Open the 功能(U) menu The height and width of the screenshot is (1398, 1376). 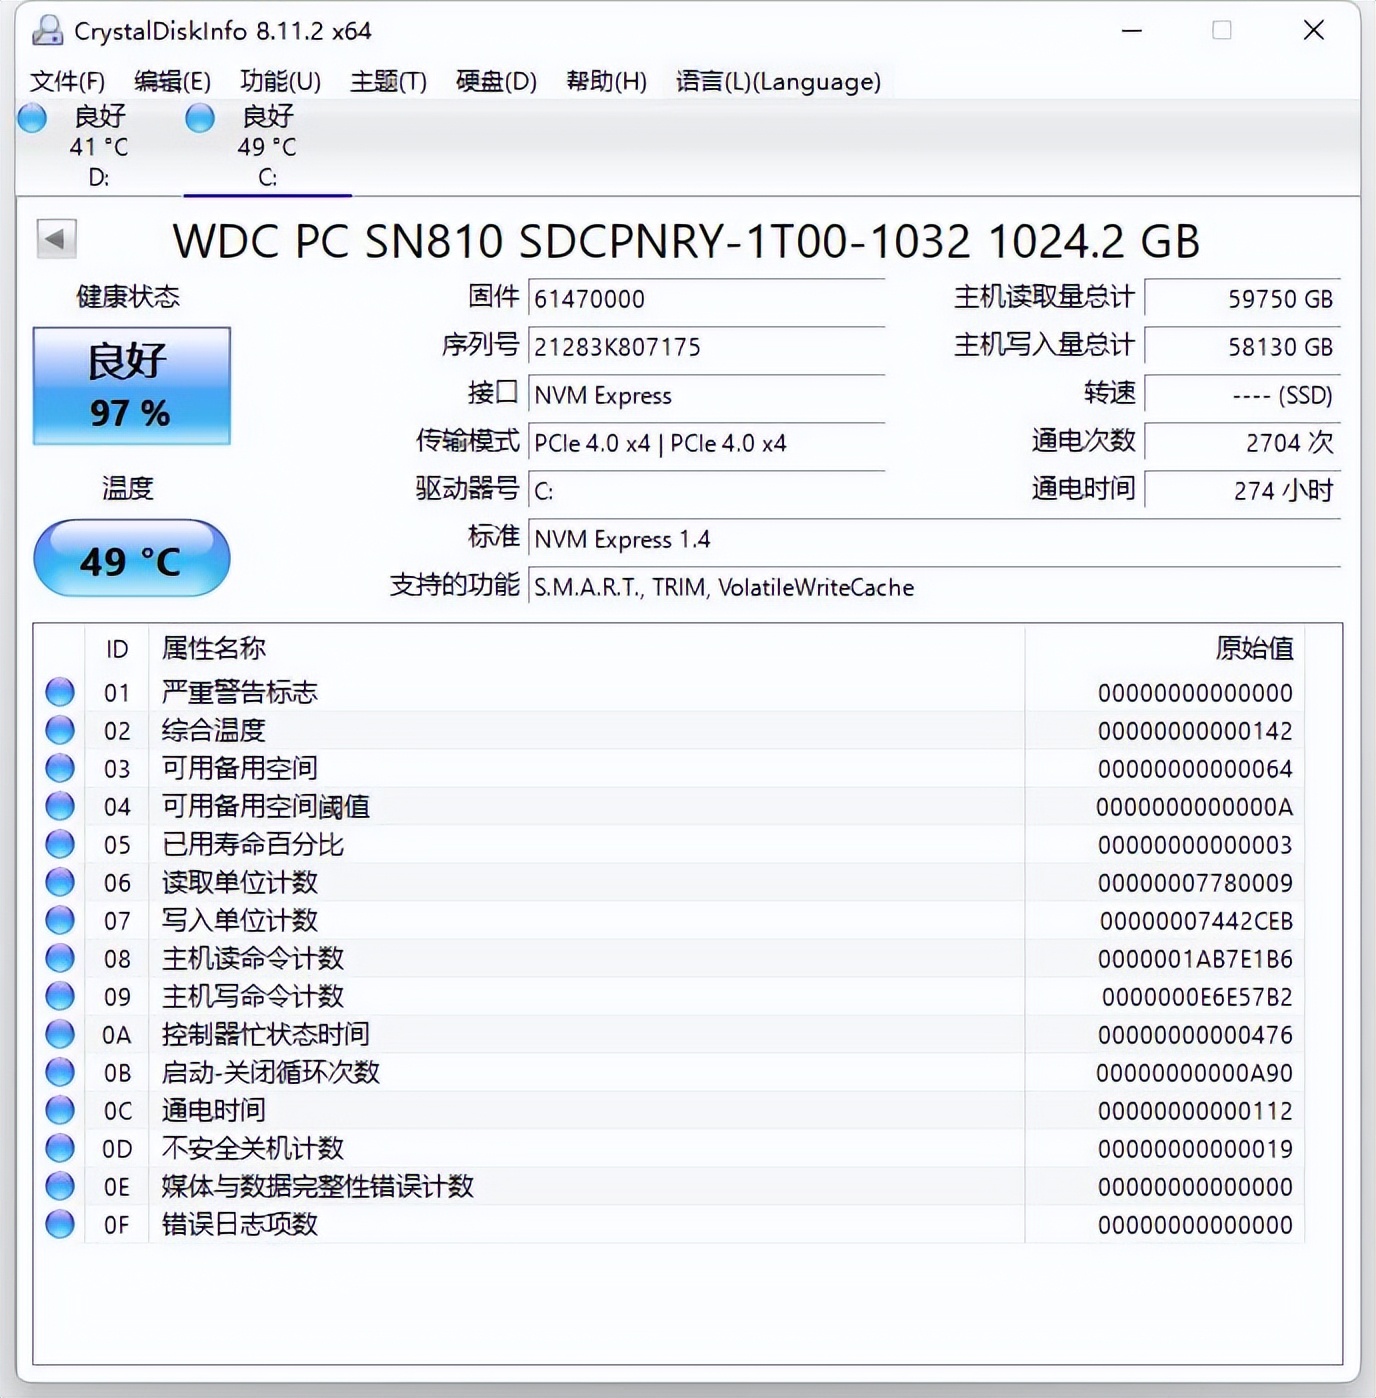click(x=279, y=81)
